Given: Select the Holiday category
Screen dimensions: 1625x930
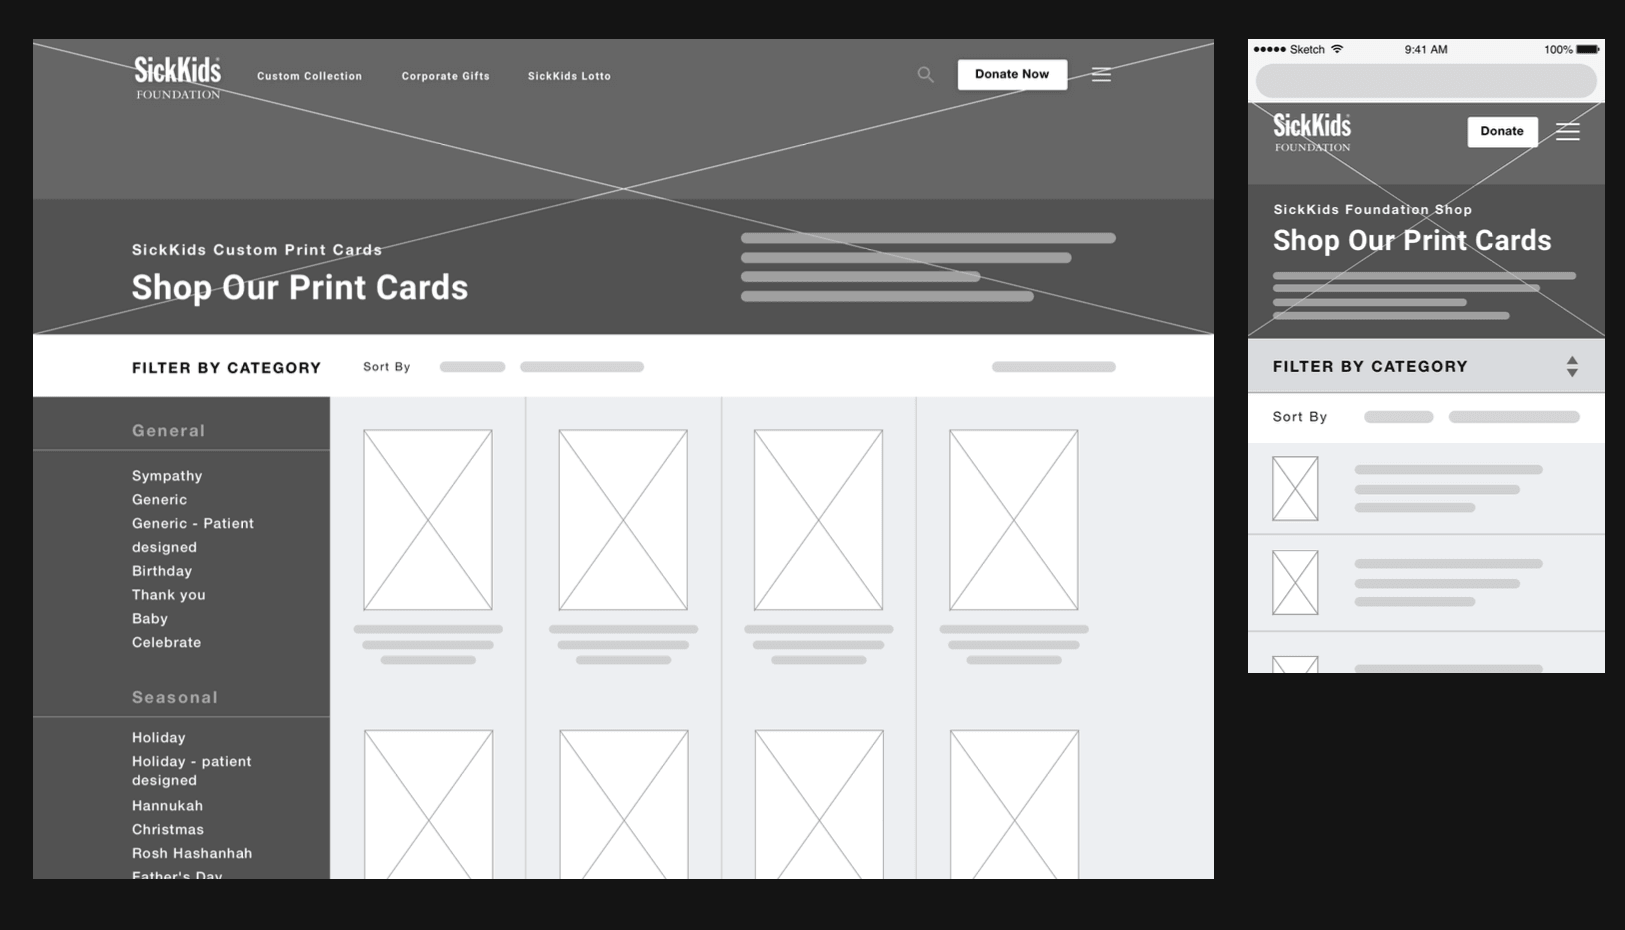Looking at the screenshot, I should point(159,738).
